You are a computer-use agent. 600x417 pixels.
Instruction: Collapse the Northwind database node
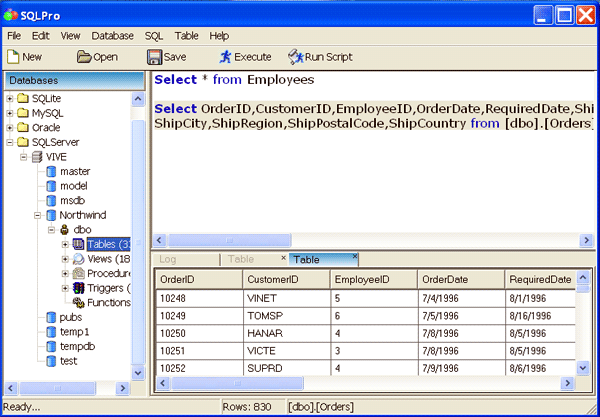coord(37,215)
